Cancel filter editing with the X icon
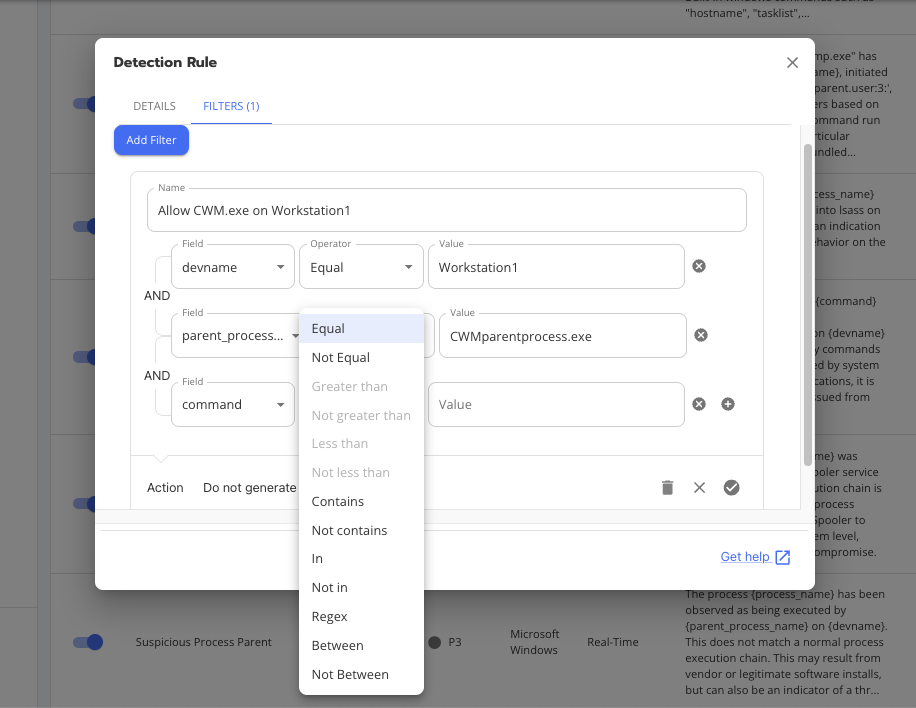 click(699, 487)
